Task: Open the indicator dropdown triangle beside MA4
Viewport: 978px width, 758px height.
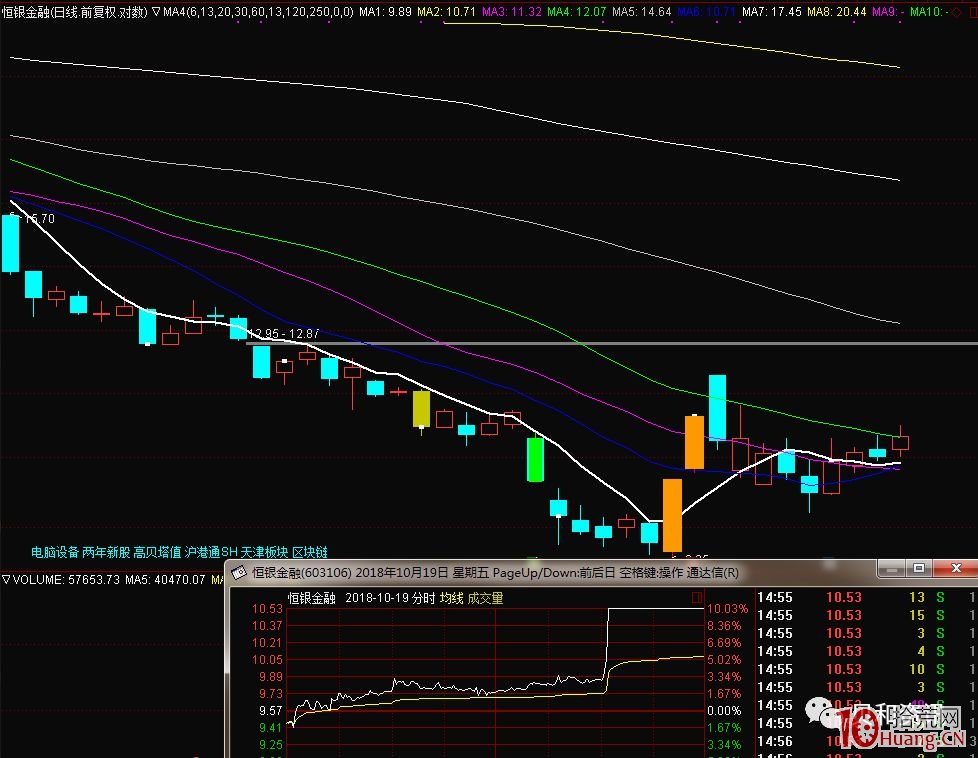Action: [156, 11]
